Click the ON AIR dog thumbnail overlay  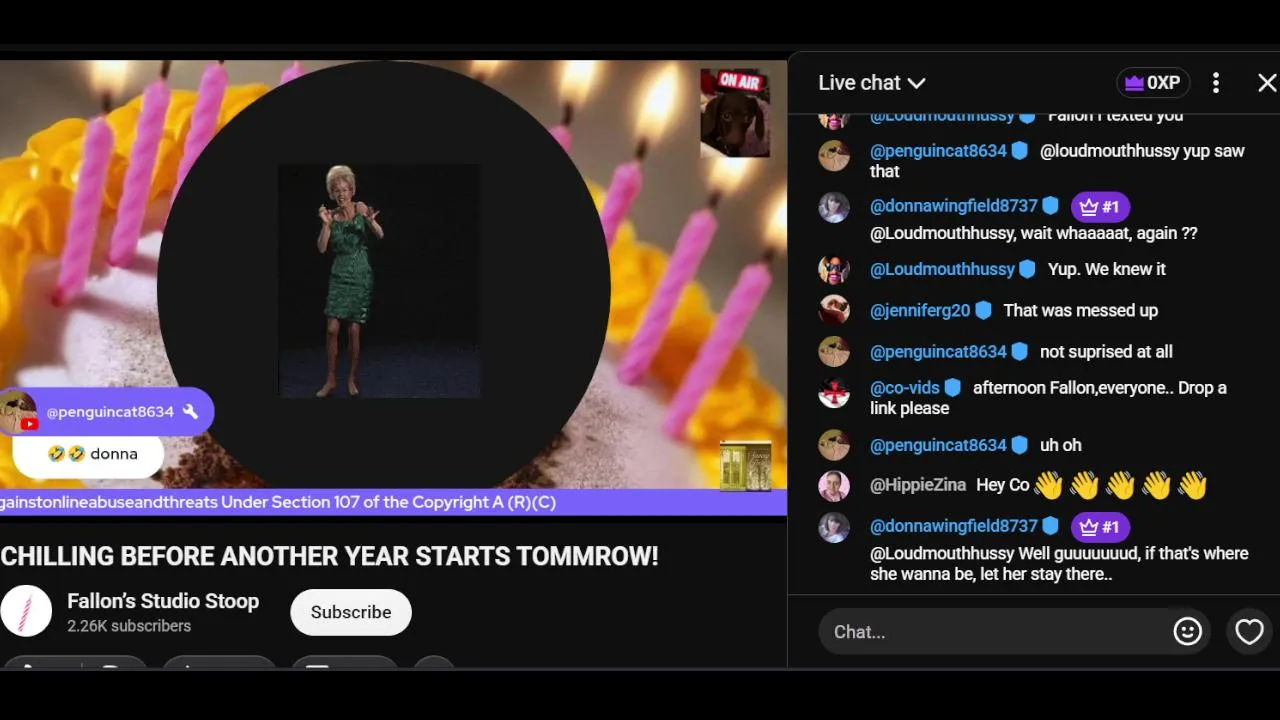click(x=735, y=113)
